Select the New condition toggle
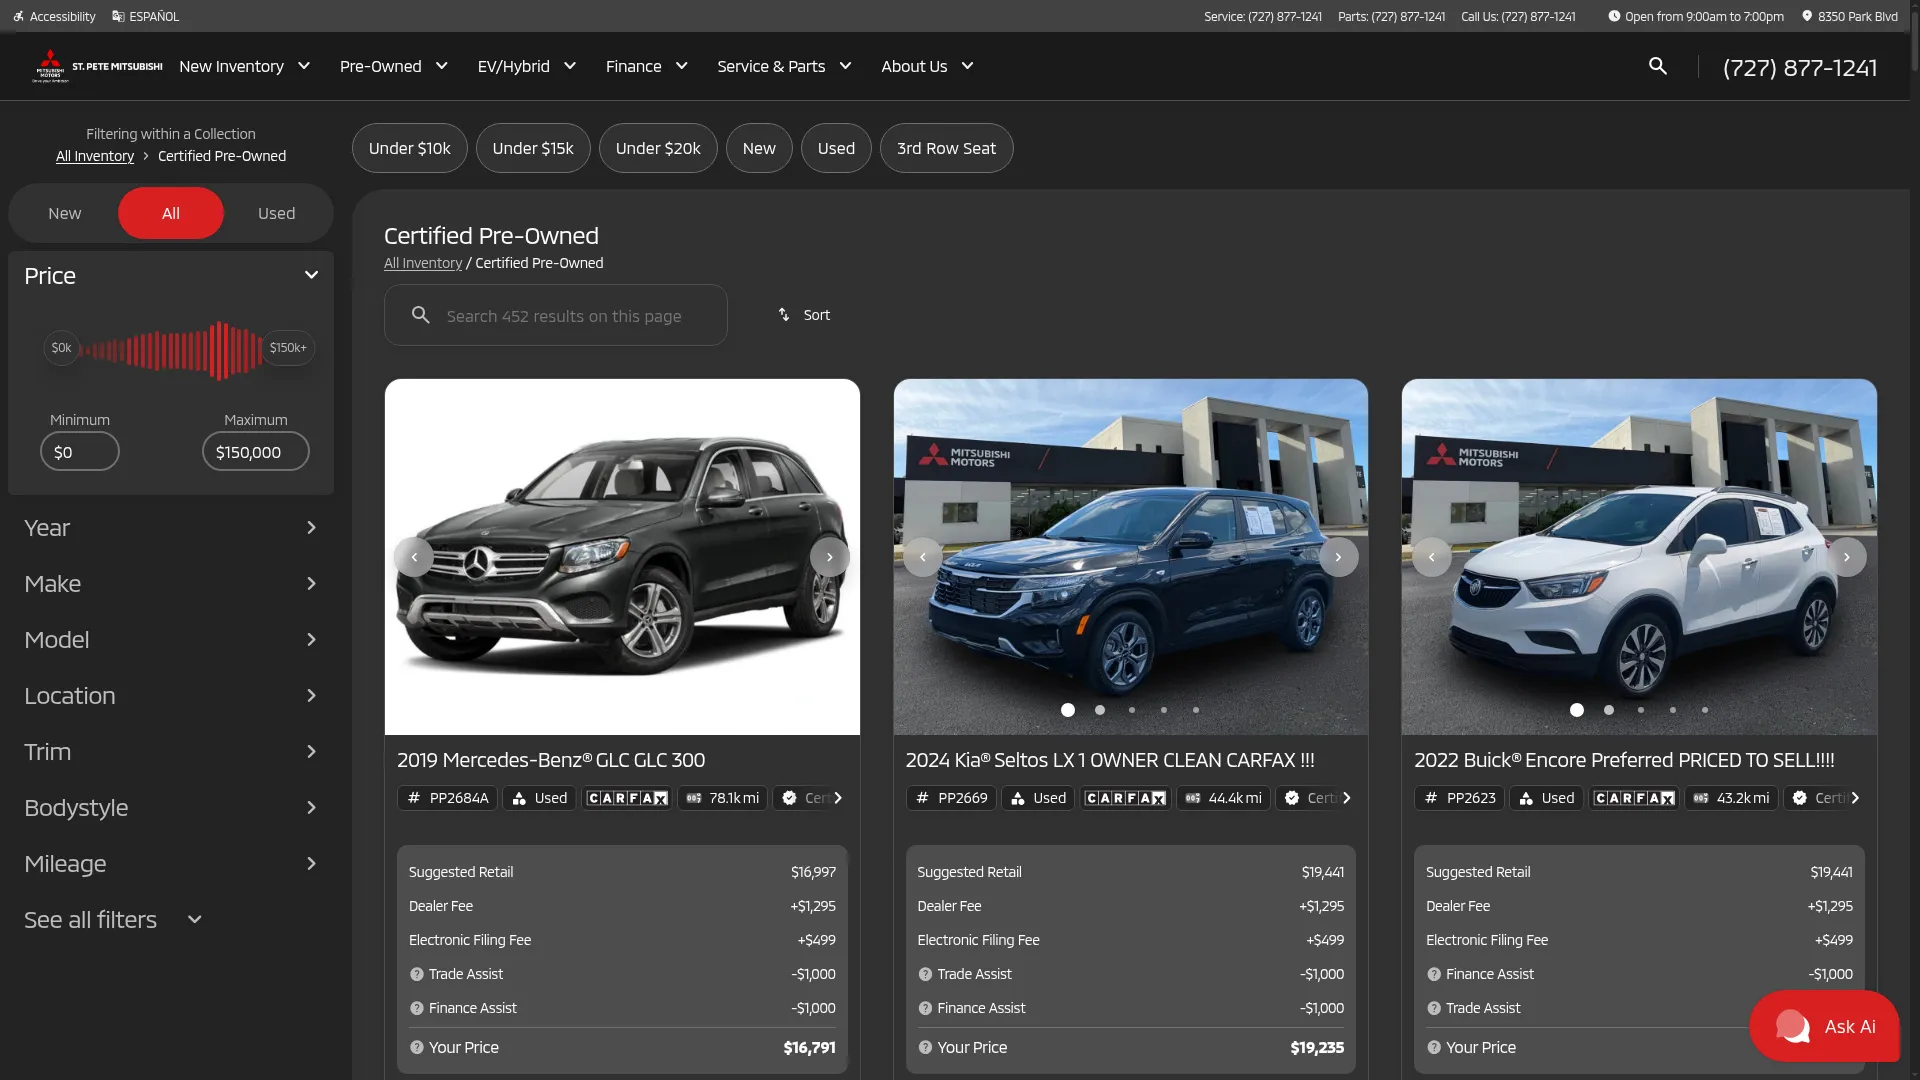Image resolution: width=1920 pixels, height=1080 pixels. (65, 213)
